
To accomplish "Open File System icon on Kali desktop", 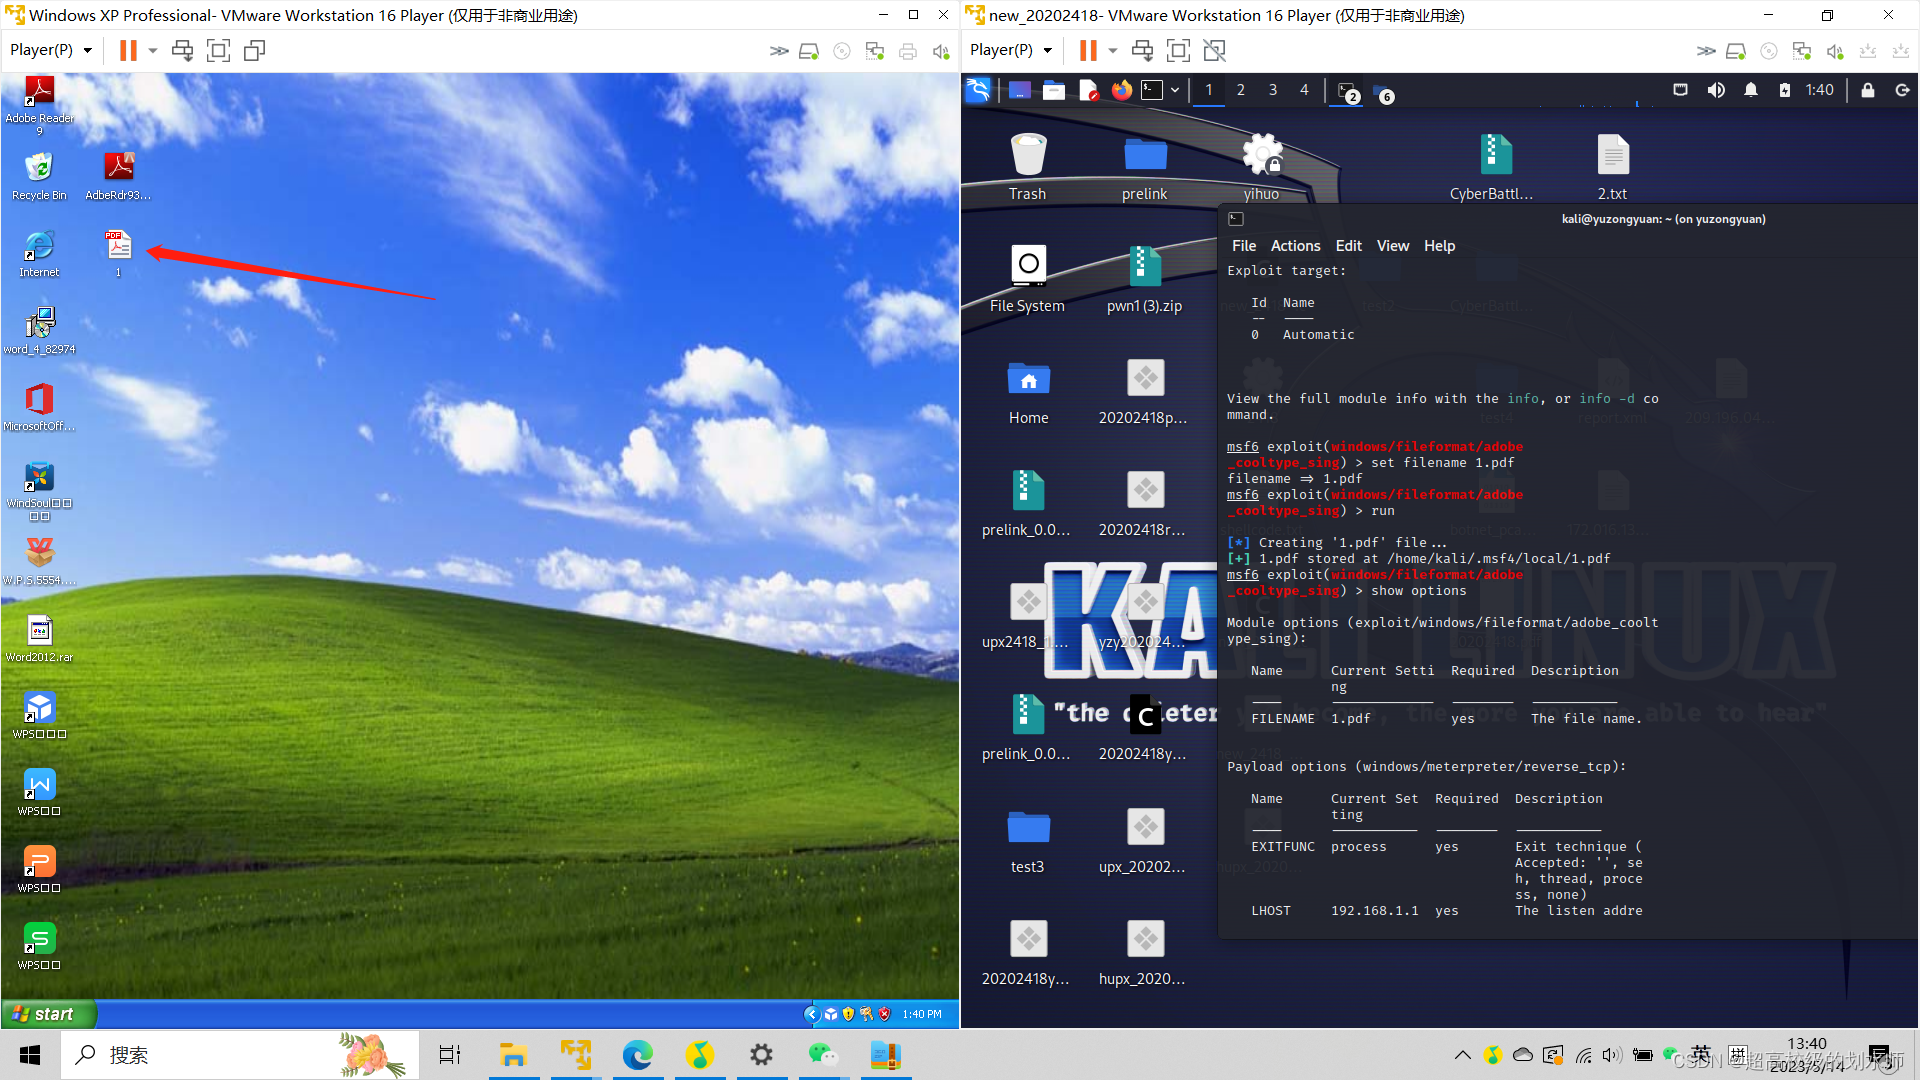I will click(1028, 279).
